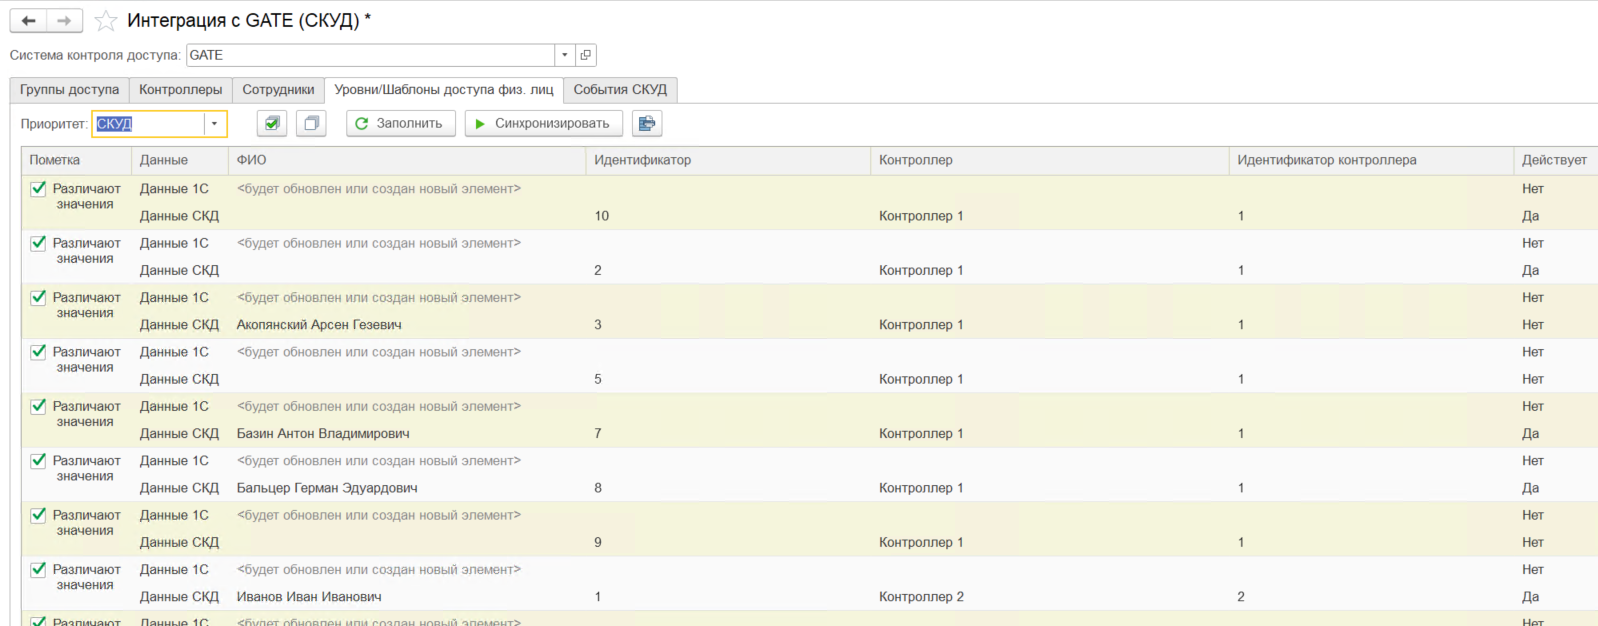The width and height of the screenshot is (1598, 626).
Task: Toggle checkbox for Акопянский Арсен Гезевич row
Action: pyautogui.click(x=39, y=298)
